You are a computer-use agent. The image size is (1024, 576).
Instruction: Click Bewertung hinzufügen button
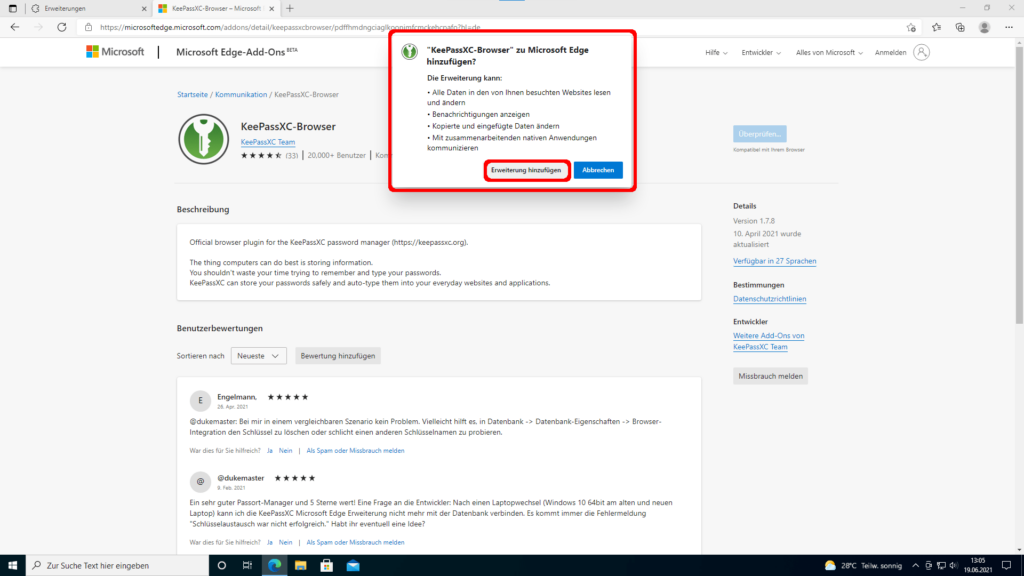tap(338, 356)
